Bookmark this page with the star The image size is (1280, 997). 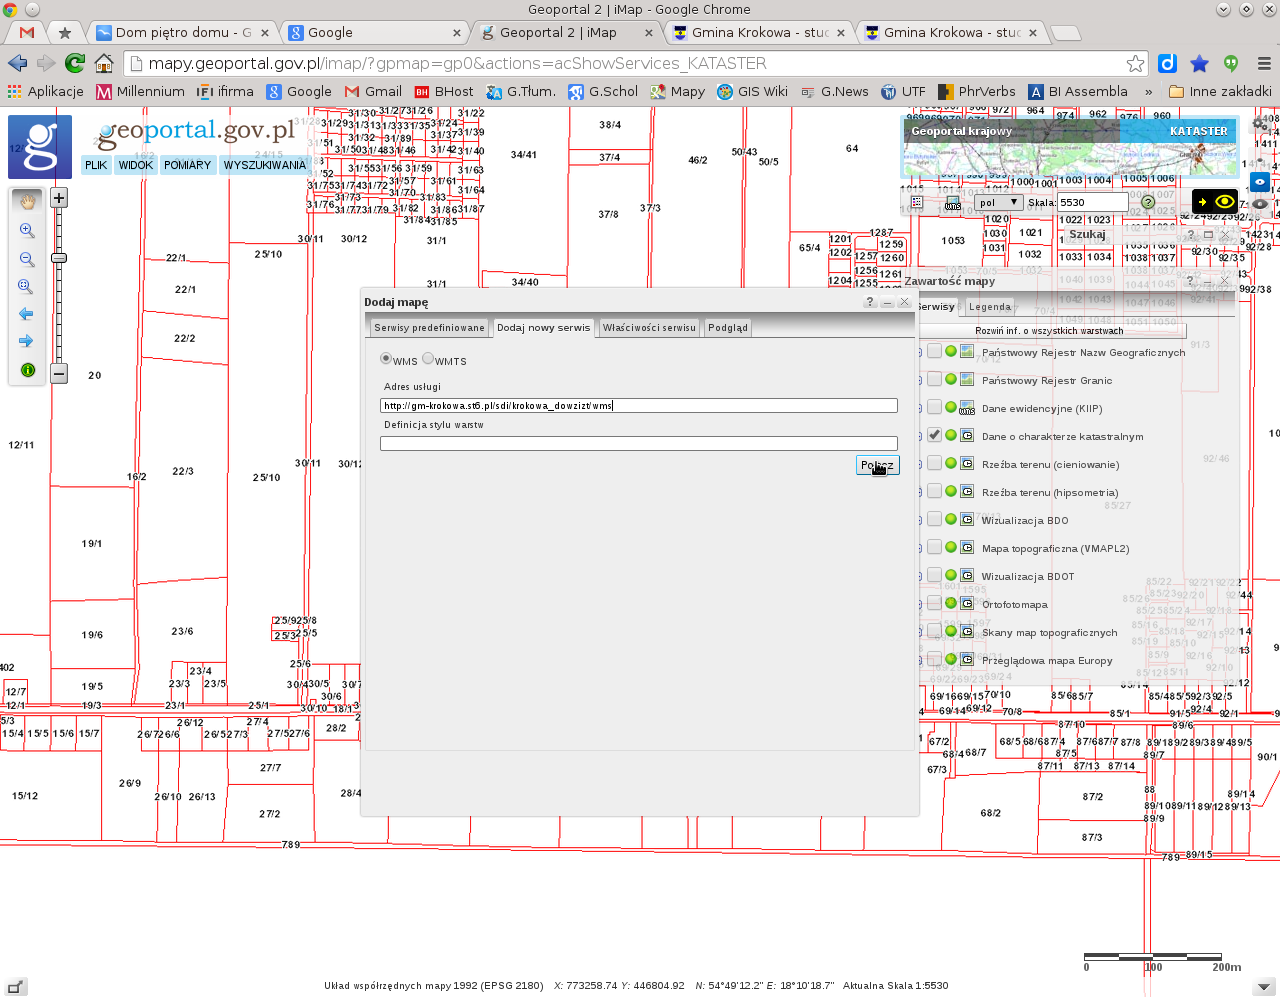(x=1135, y=63)
